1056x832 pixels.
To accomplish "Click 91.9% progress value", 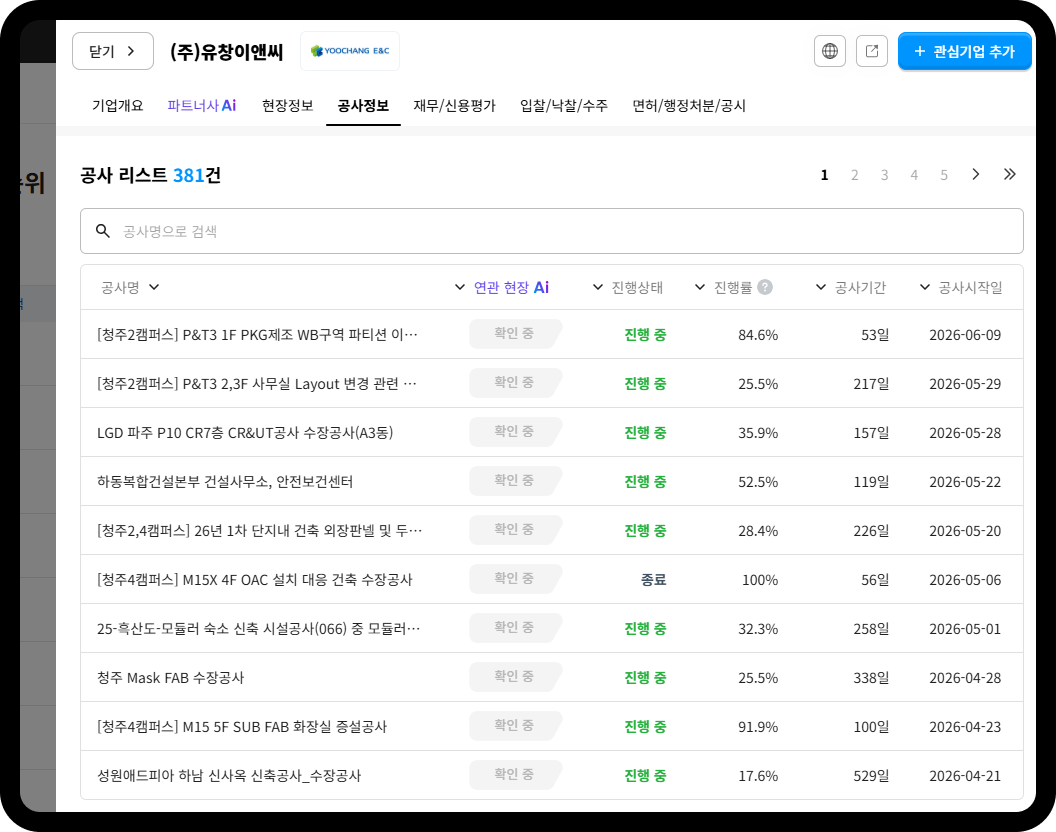I will coord(758,727).
